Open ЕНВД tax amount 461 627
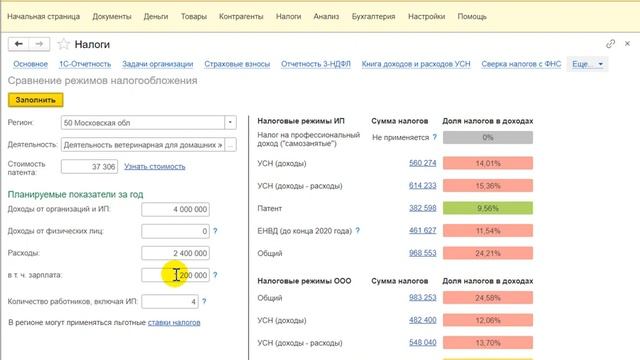 tap(422, 231)
